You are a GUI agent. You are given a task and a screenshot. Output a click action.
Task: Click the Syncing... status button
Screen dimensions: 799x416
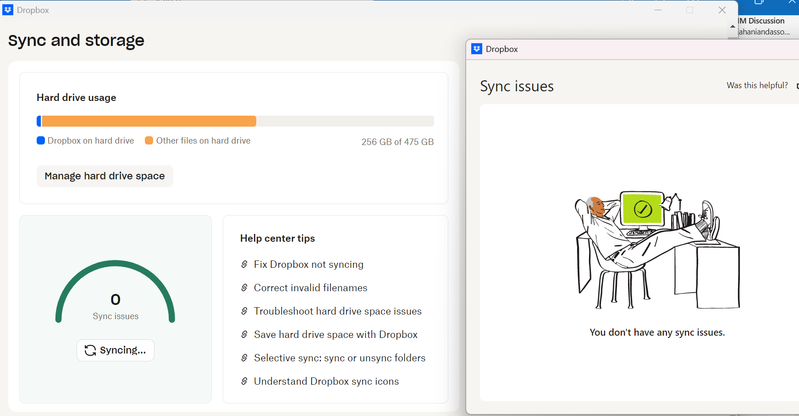(x=115, y=350)
